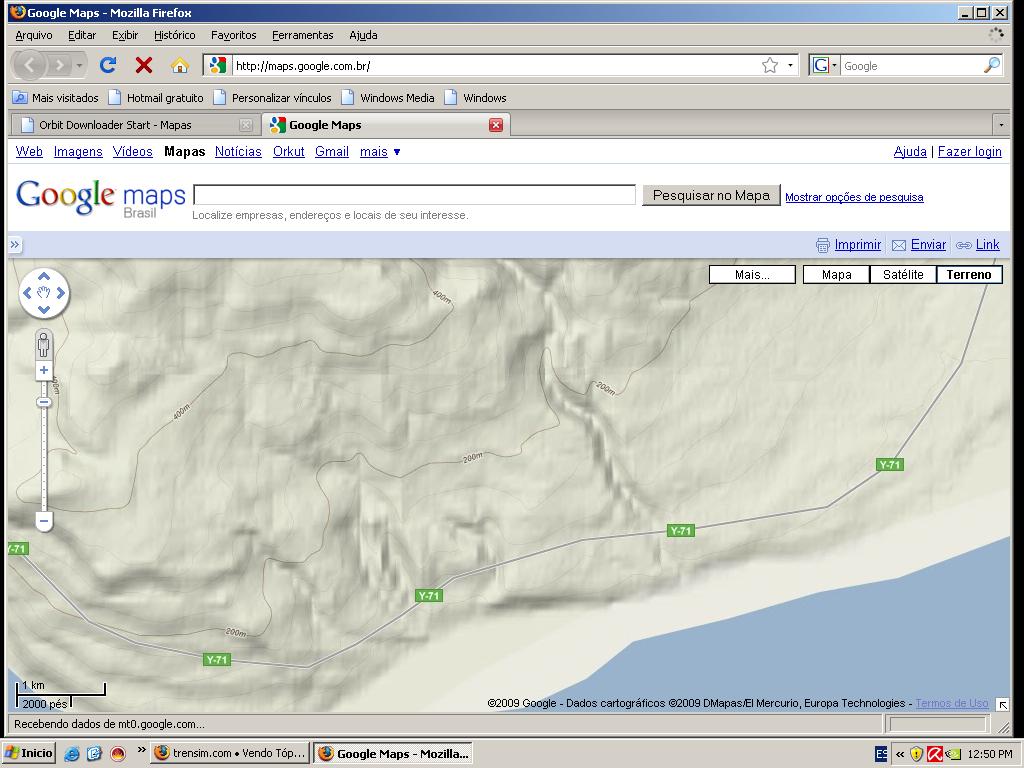Open the Mais... map layers dropdown

click(752, 275)
